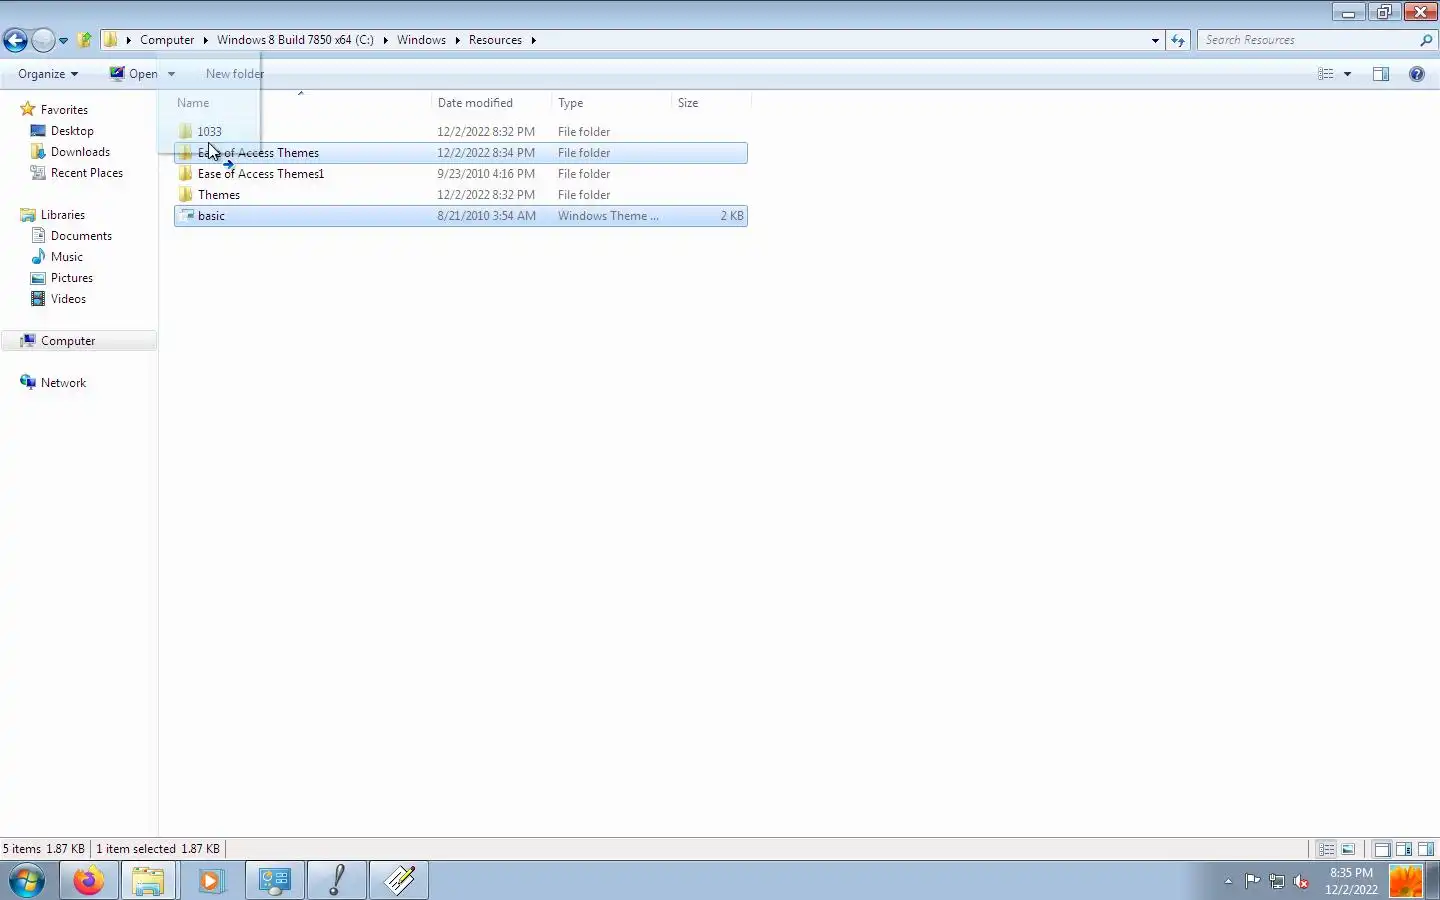
Task: Open the view options dropdown arrow
Action: 1347,74
